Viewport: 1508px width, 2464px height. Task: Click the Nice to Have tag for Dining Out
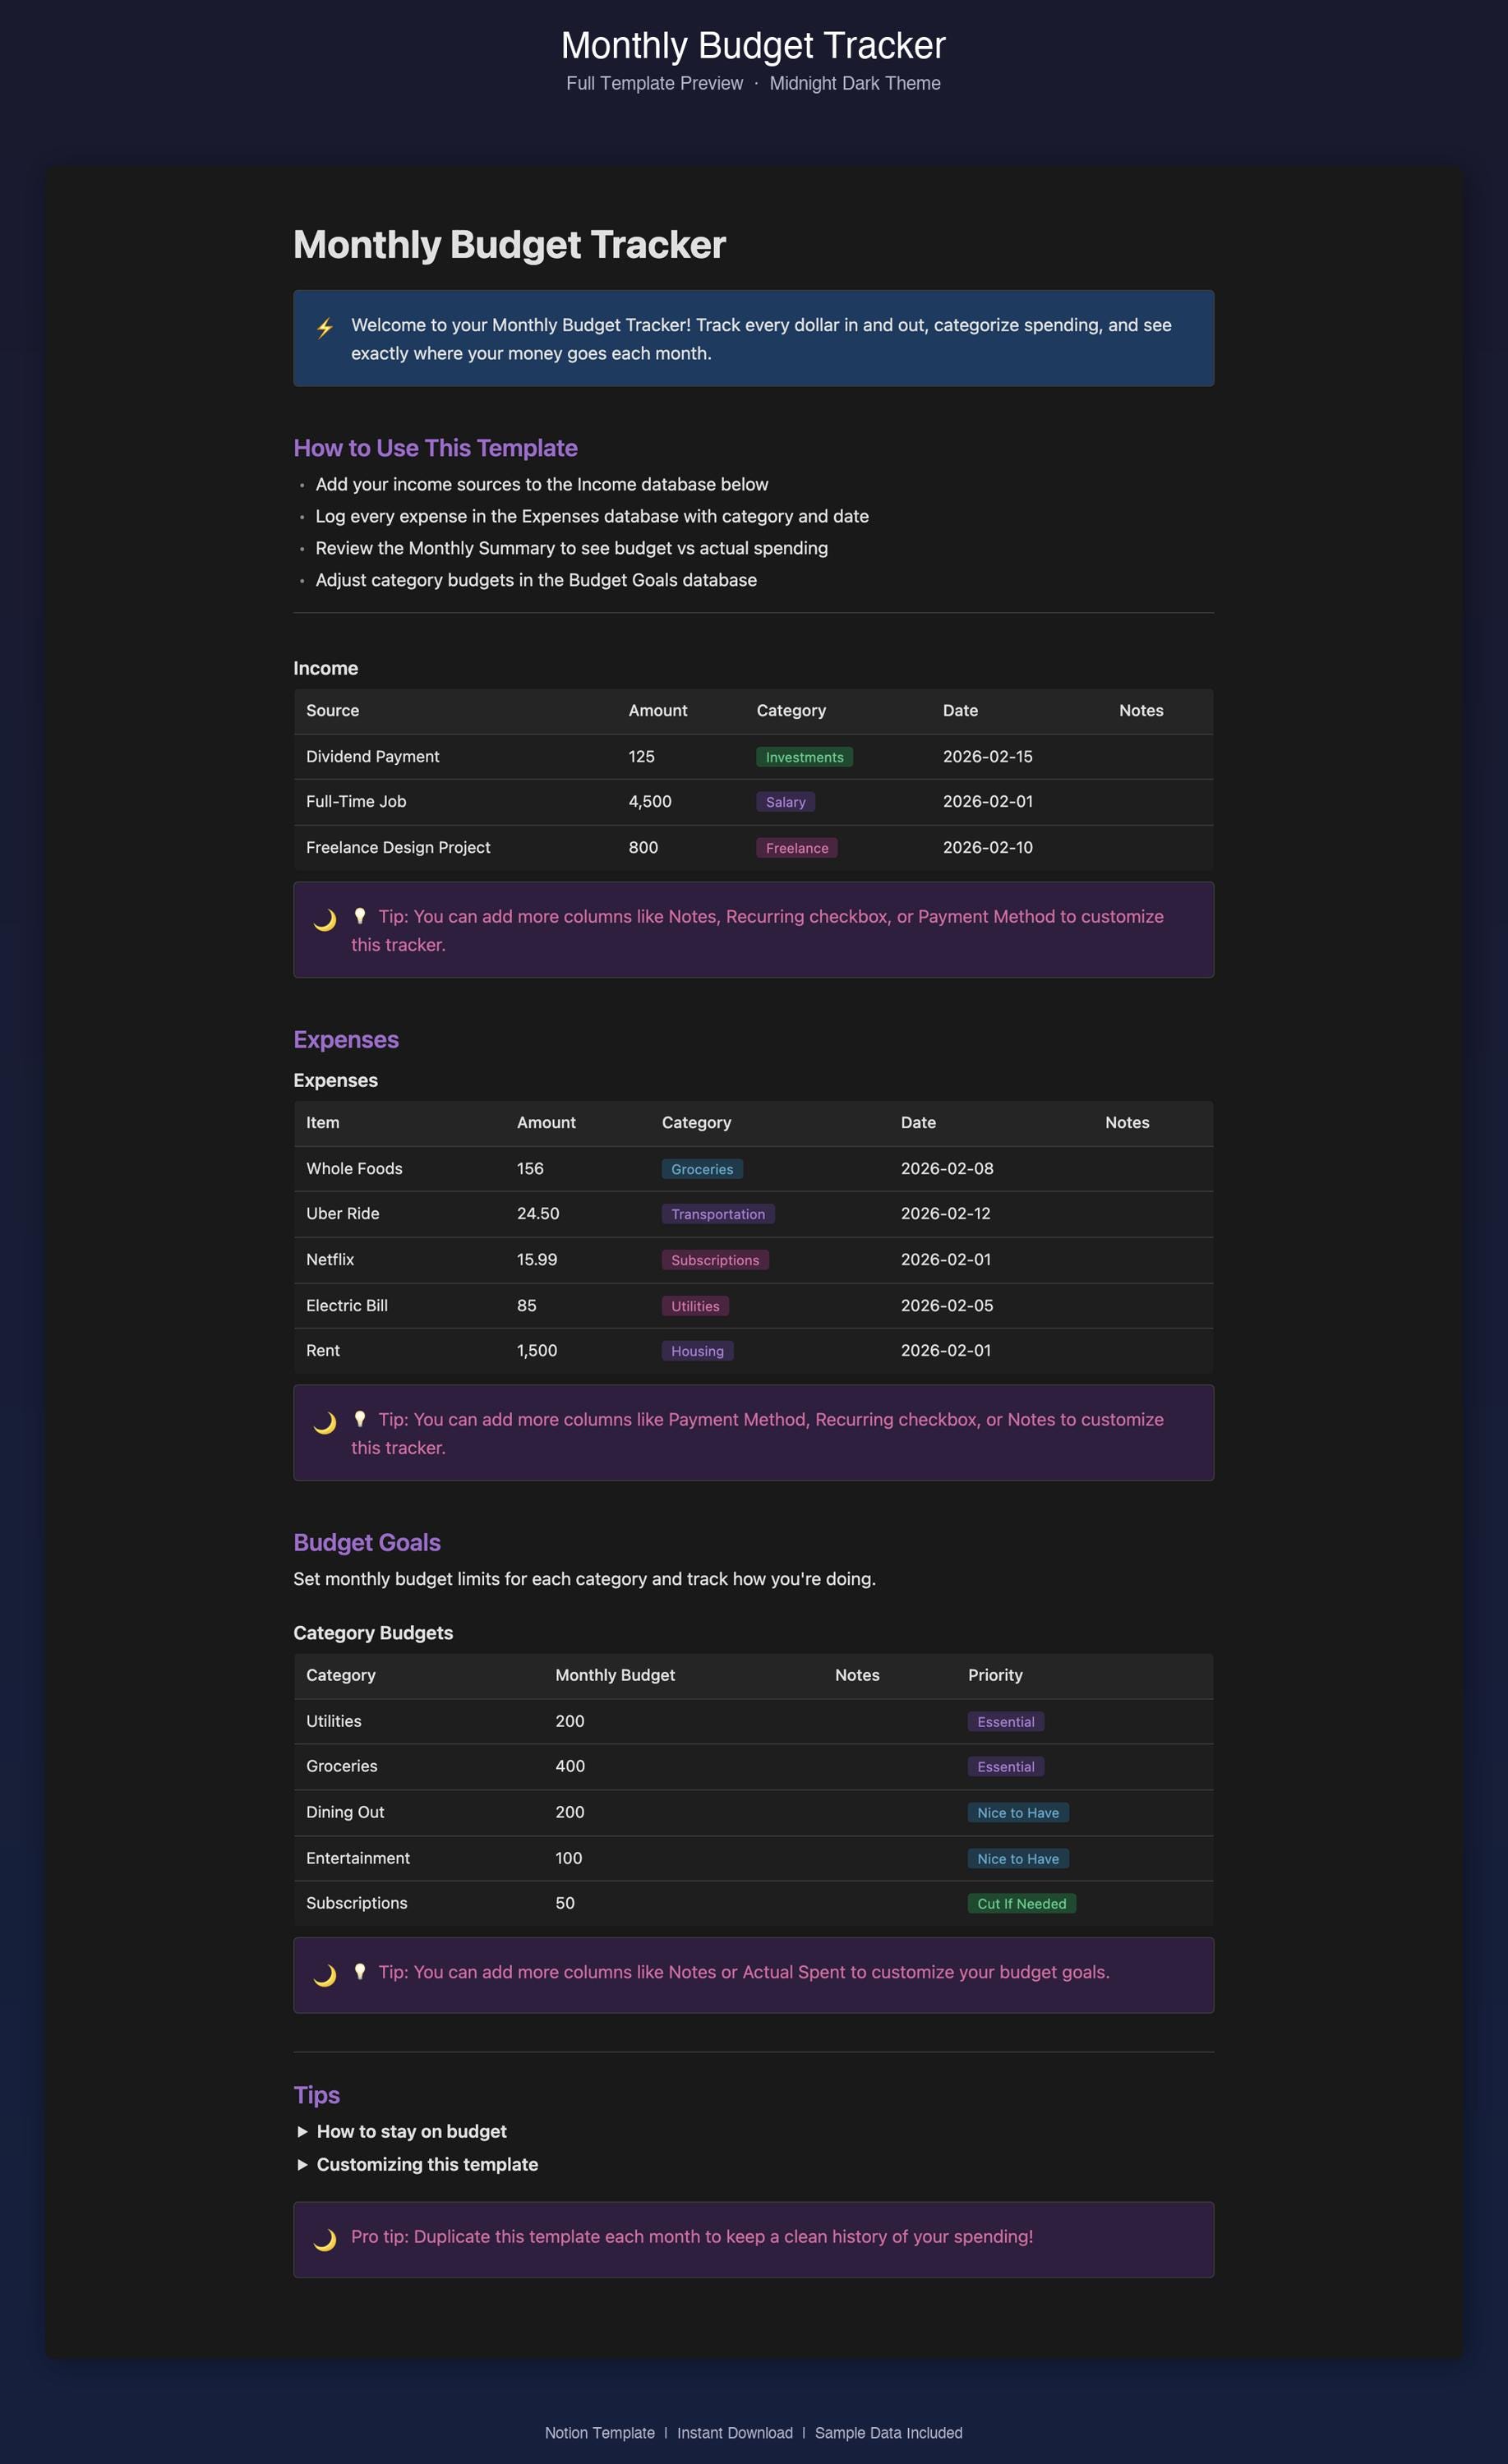click(x=1018, y=1813)
